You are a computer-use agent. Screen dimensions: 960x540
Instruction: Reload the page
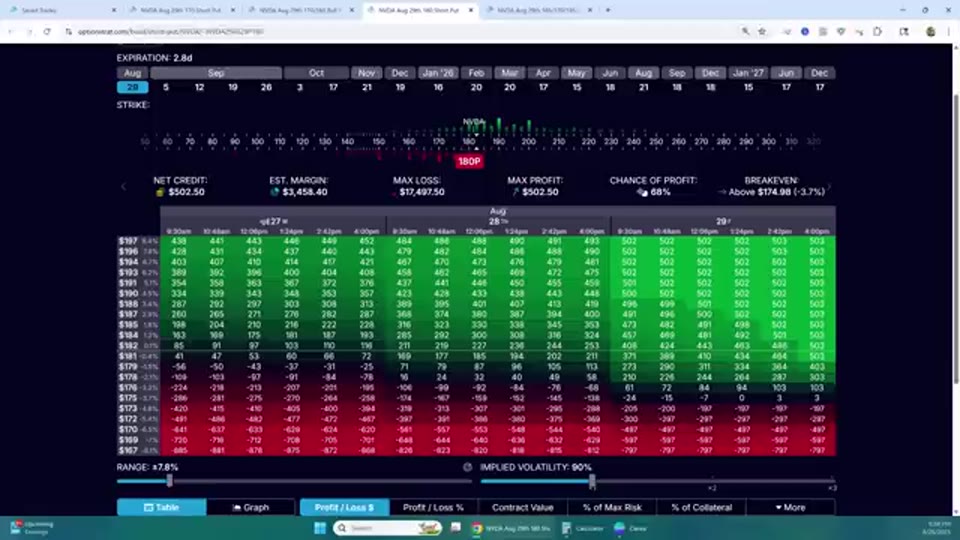[x=47, y=32]
